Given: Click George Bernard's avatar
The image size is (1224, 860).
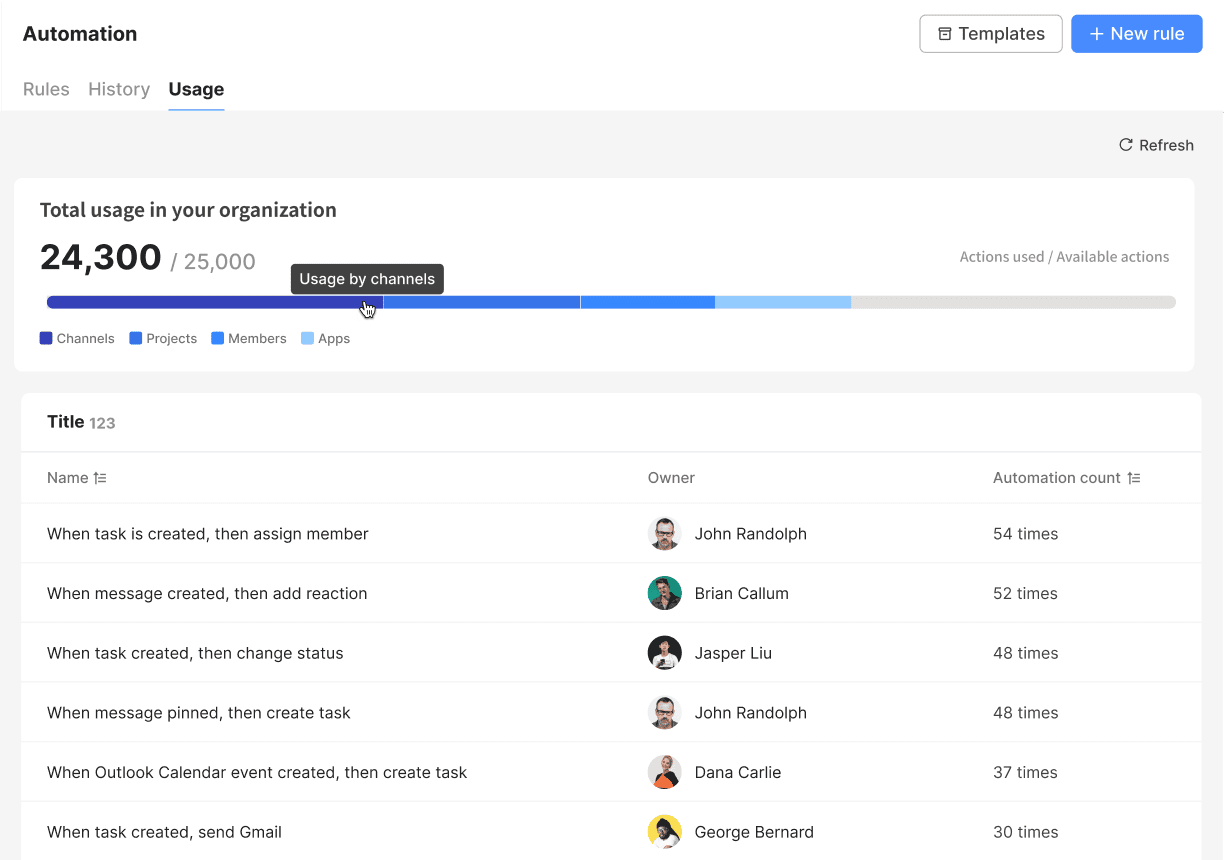Looking at the screenshot, I should pos(664,832).
